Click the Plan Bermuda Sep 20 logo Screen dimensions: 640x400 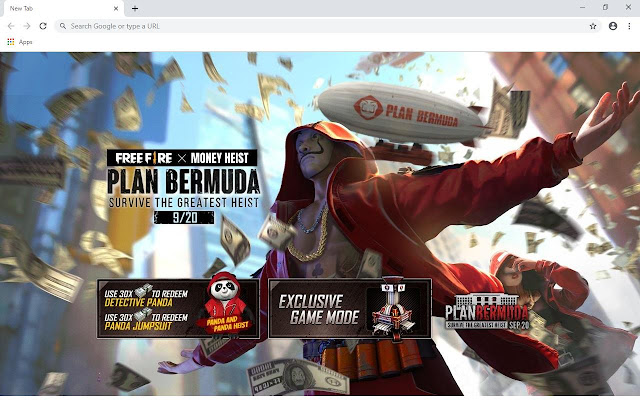pos(487,312)
